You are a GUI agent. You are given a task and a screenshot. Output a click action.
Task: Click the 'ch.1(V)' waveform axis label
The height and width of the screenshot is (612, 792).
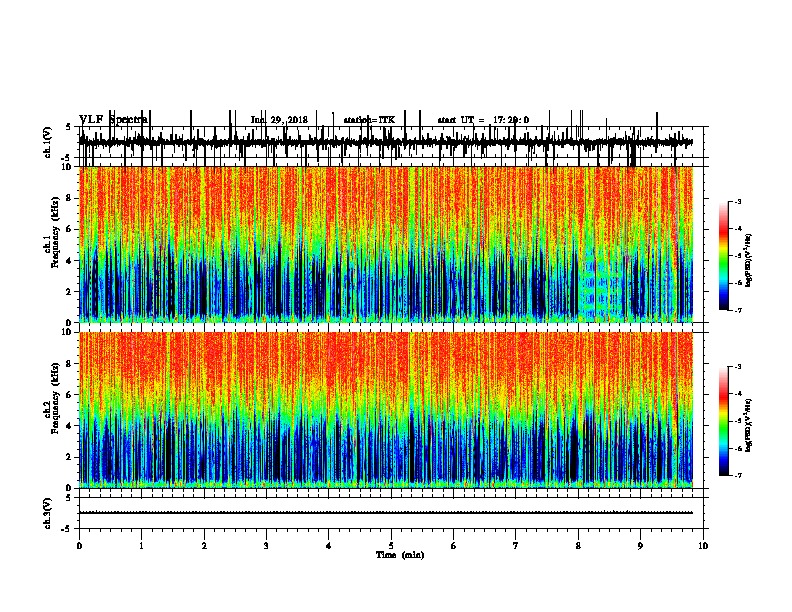point(48,142)
